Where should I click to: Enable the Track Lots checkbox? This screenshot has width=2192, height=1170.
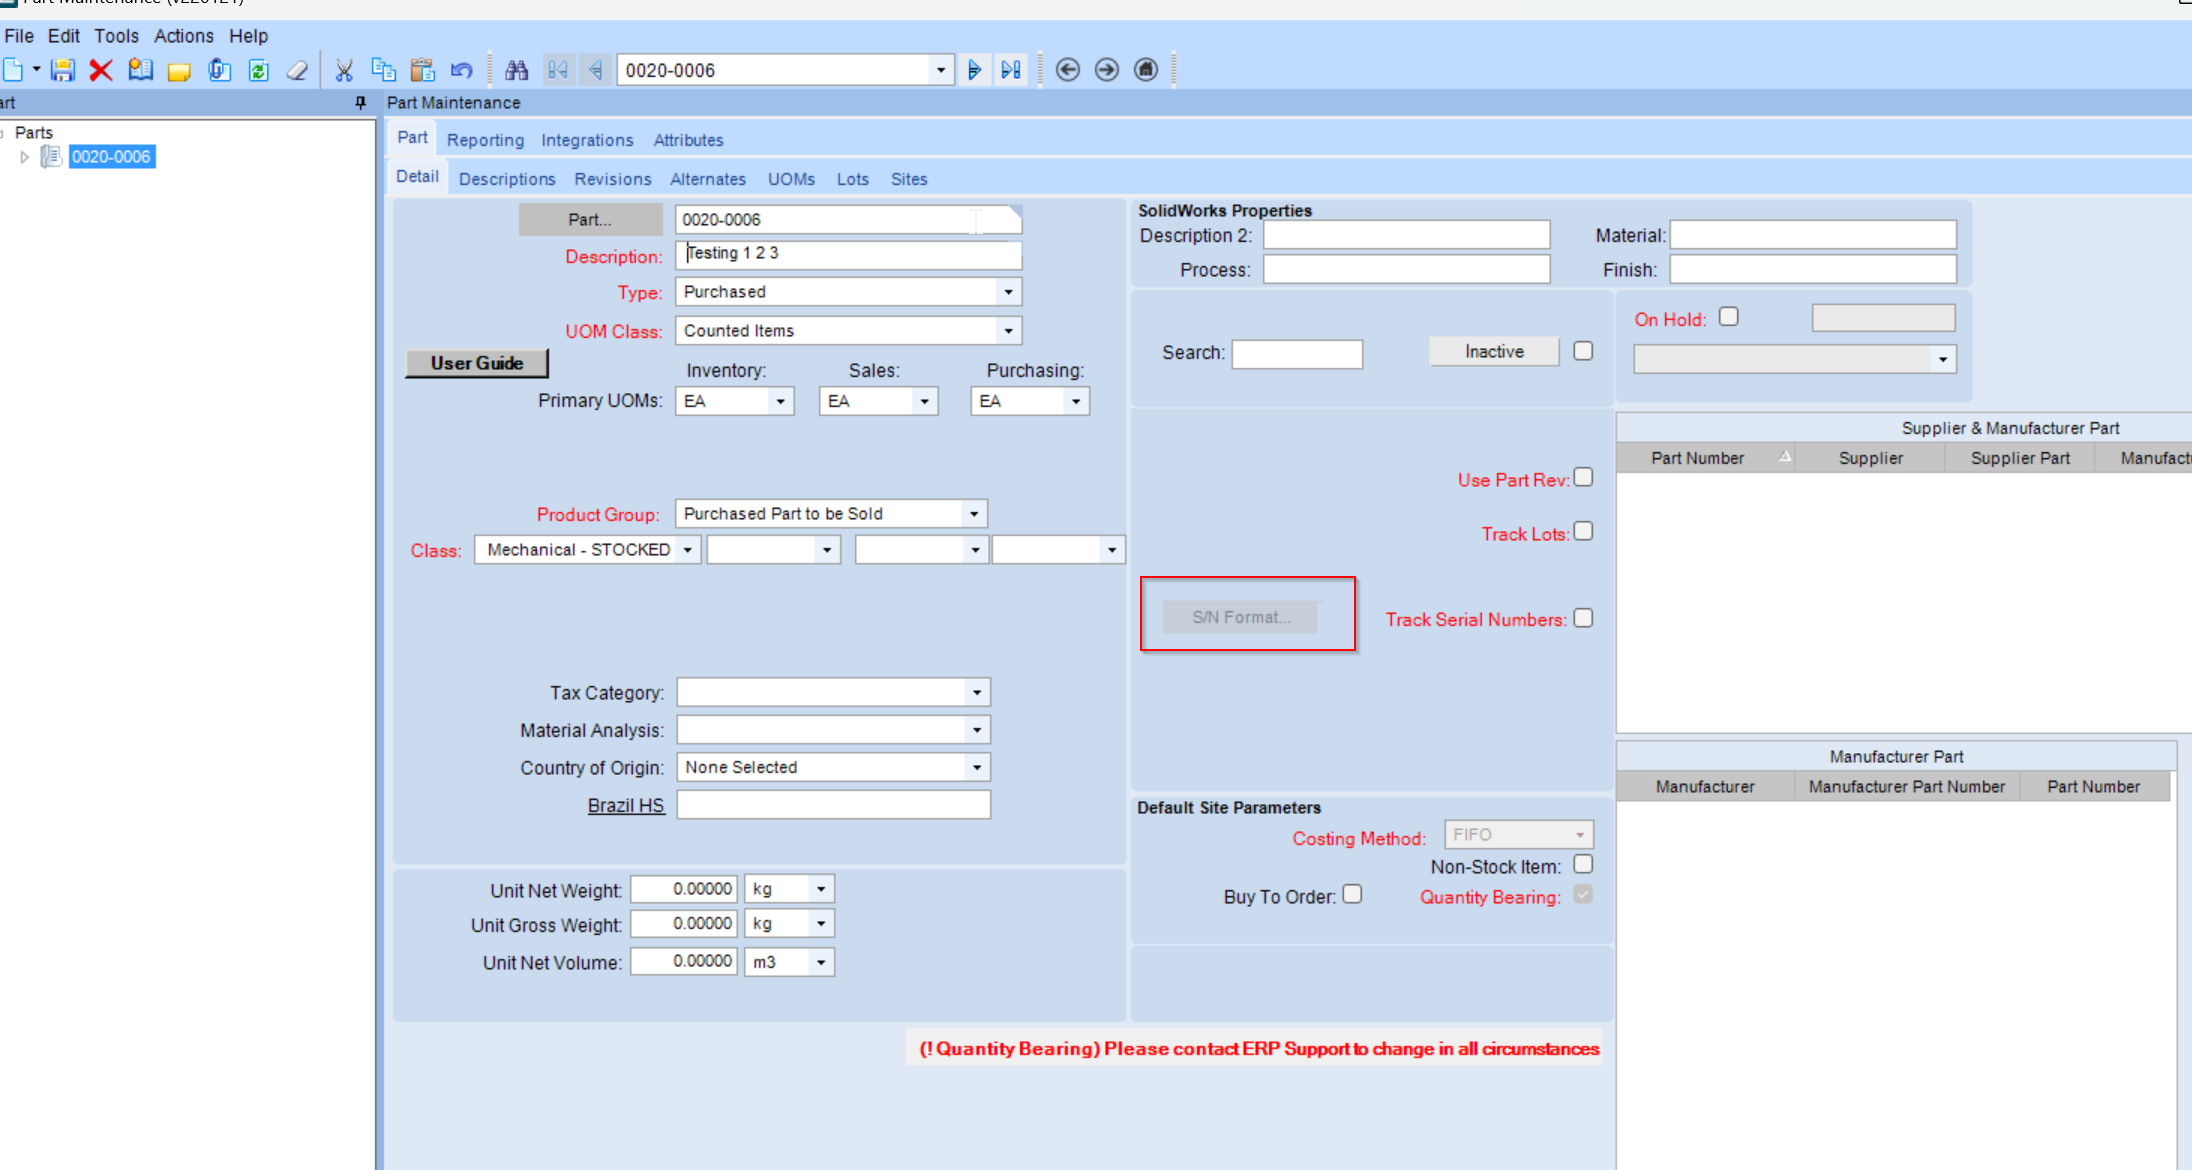tap(1583, 532)
